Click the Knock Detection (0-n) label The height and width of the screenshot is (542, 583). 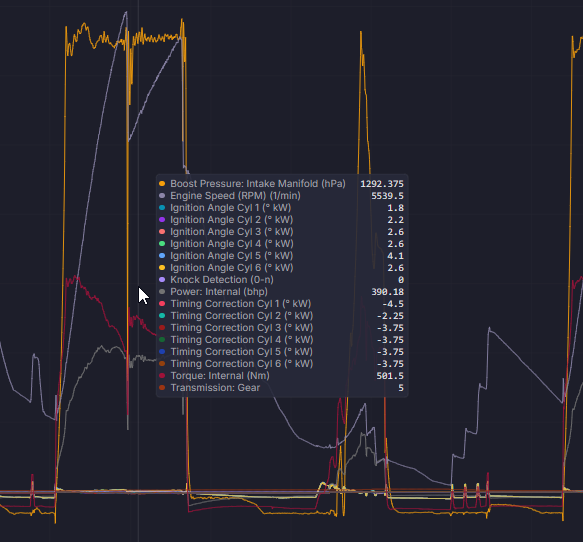[x=222, y=280]
